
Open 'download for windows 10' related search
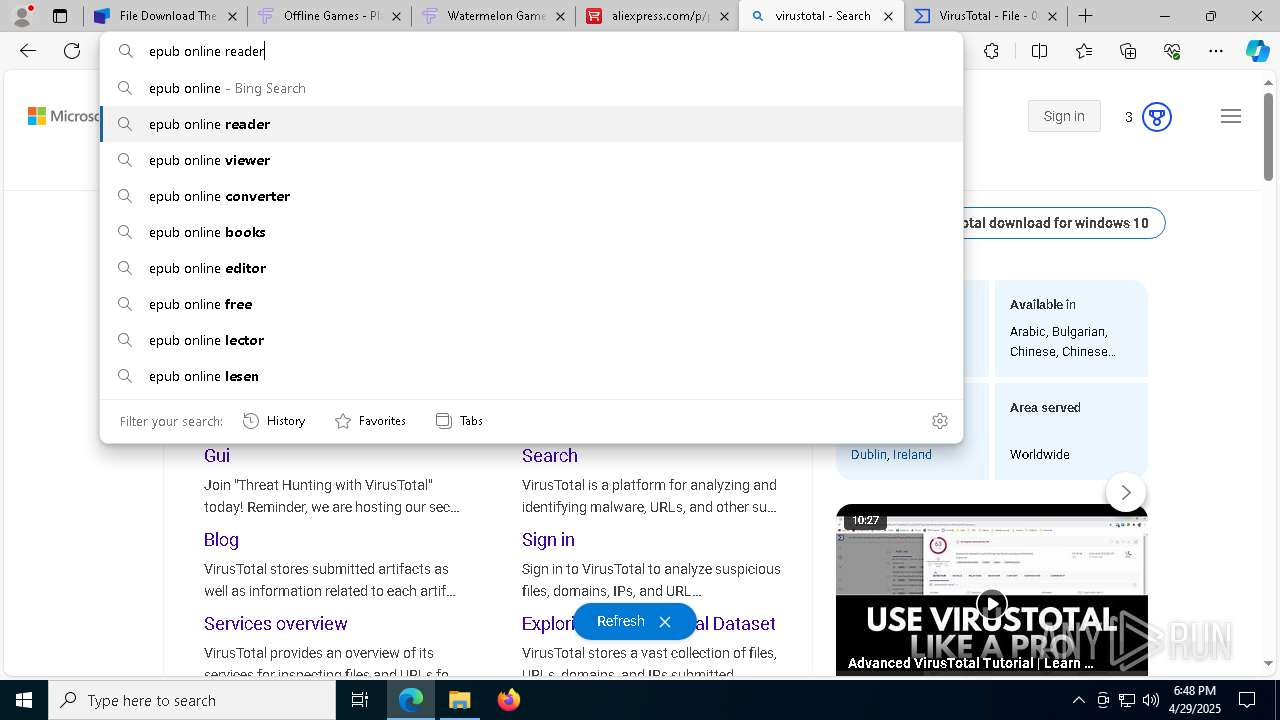tap(1056, 223)
